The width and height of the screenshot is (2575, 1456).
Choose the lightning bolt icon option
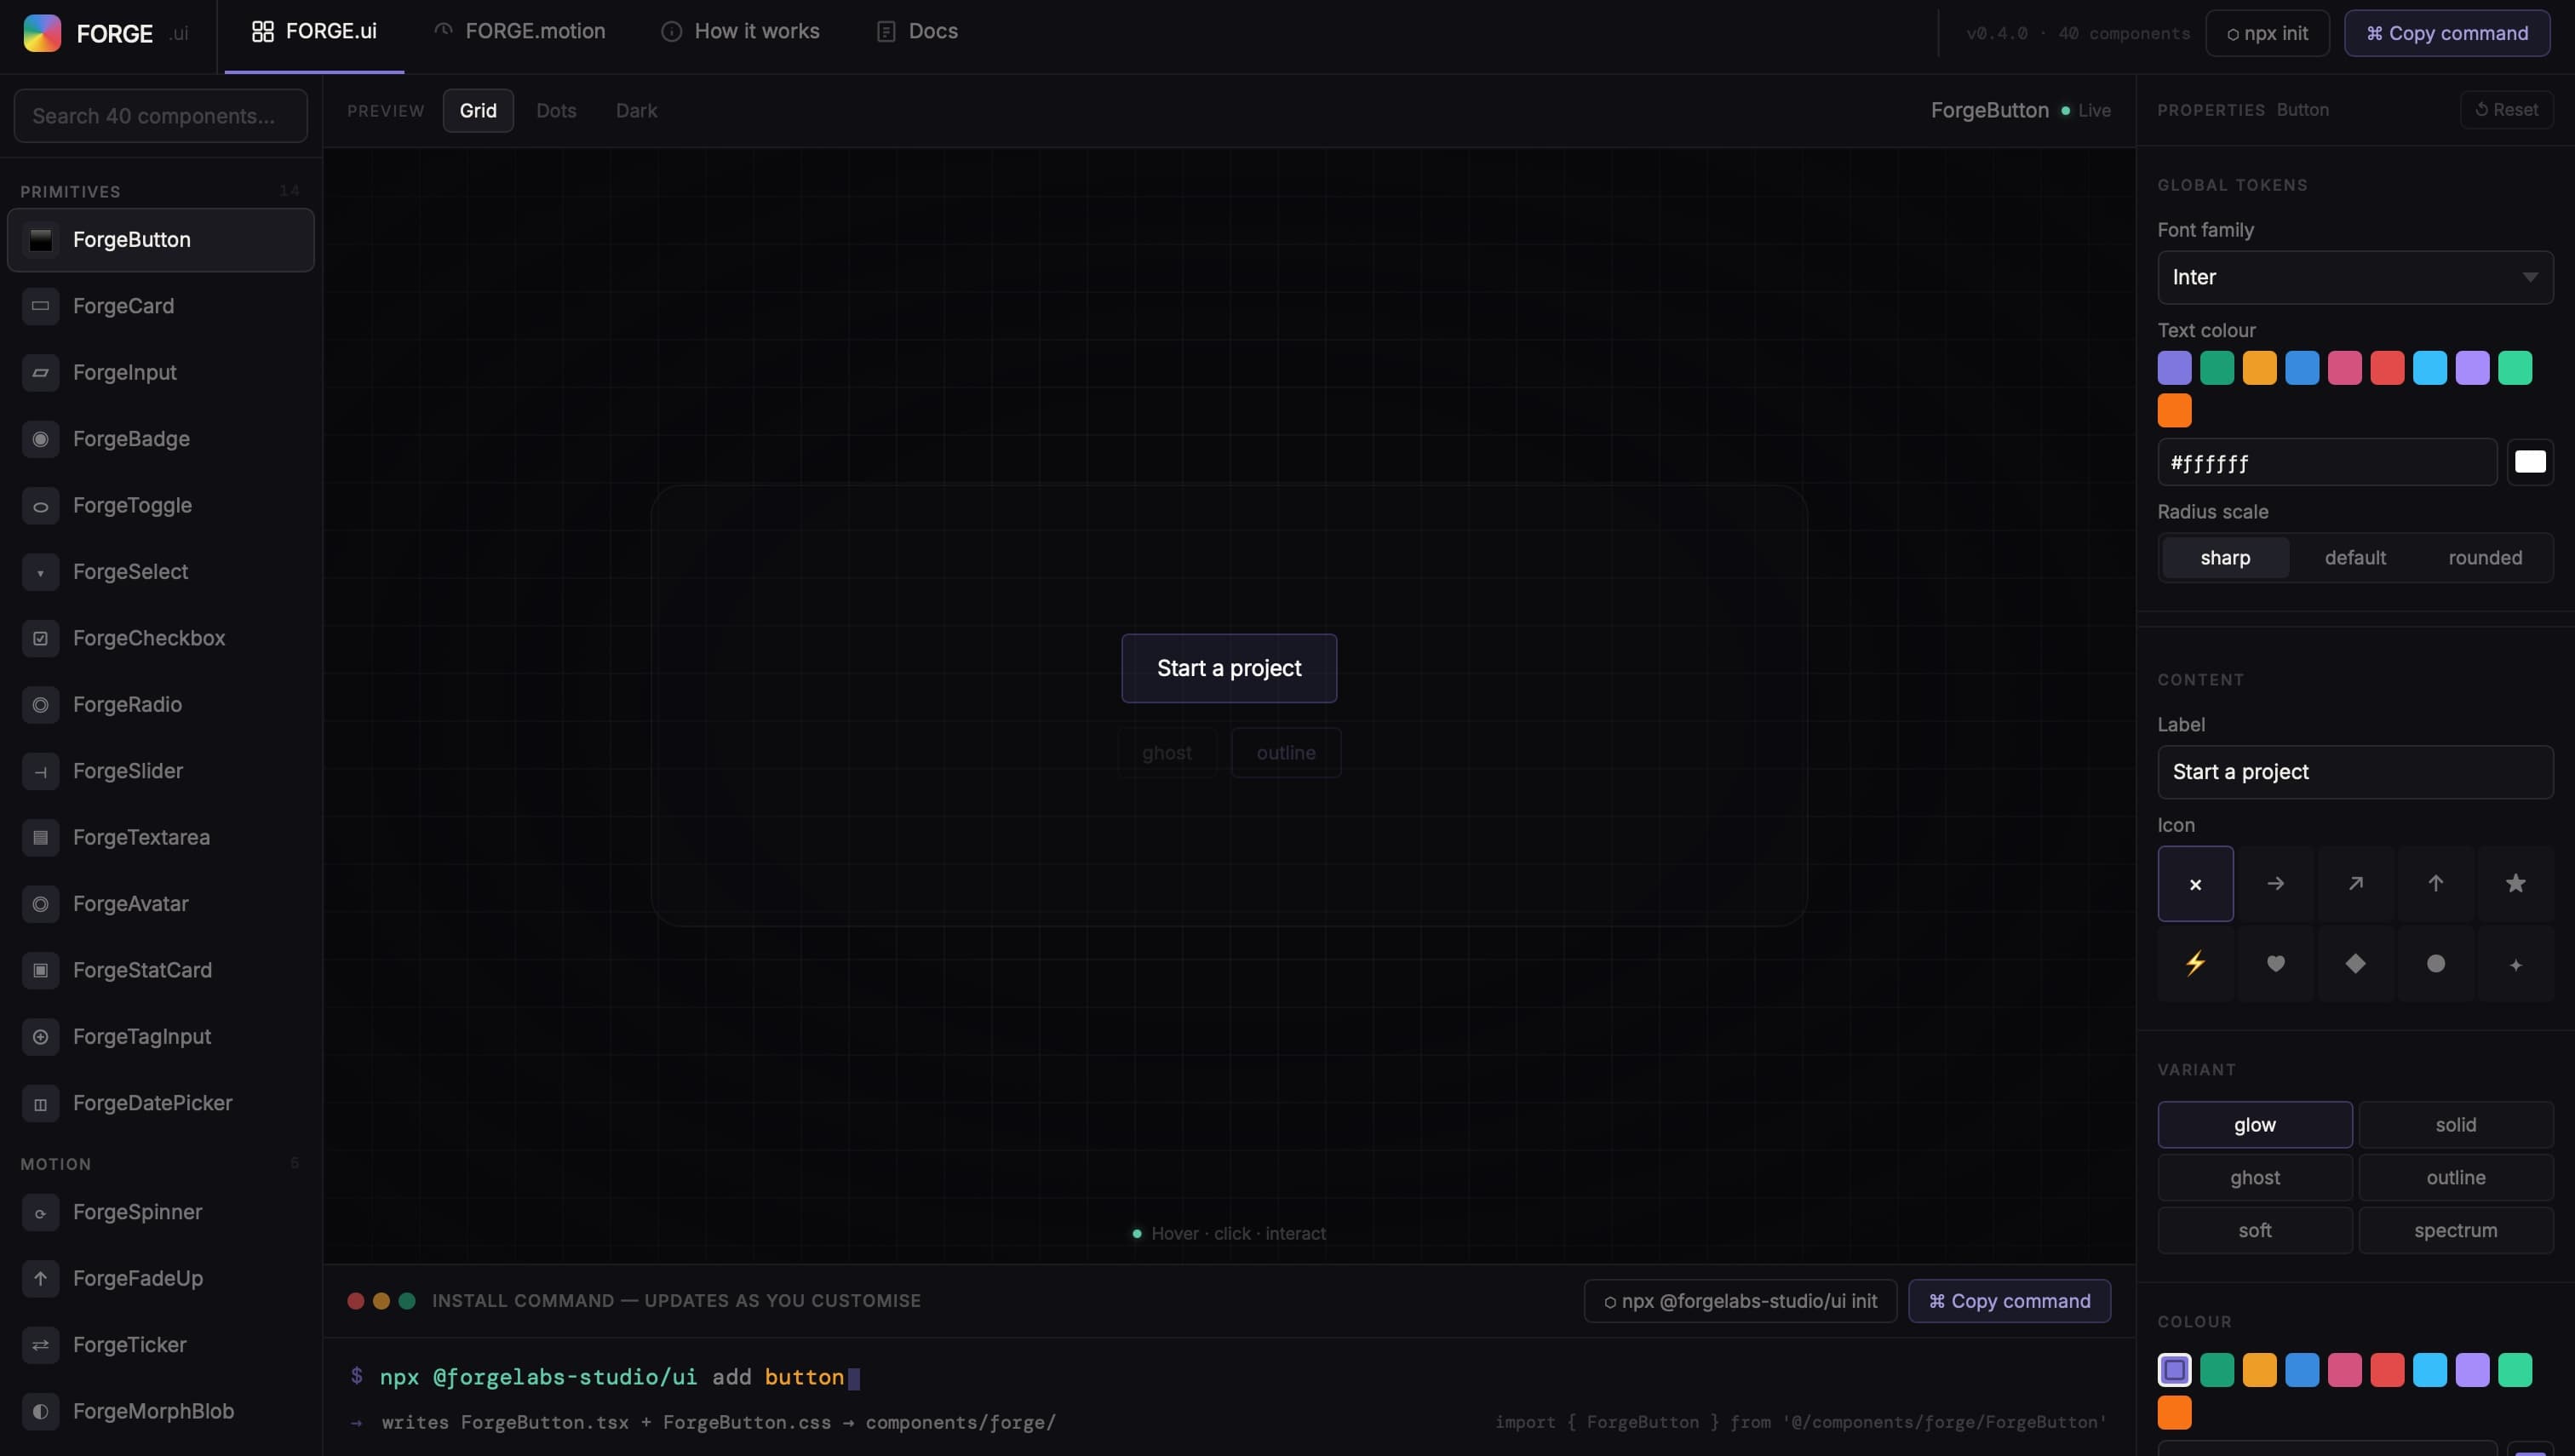(2195, 963)
